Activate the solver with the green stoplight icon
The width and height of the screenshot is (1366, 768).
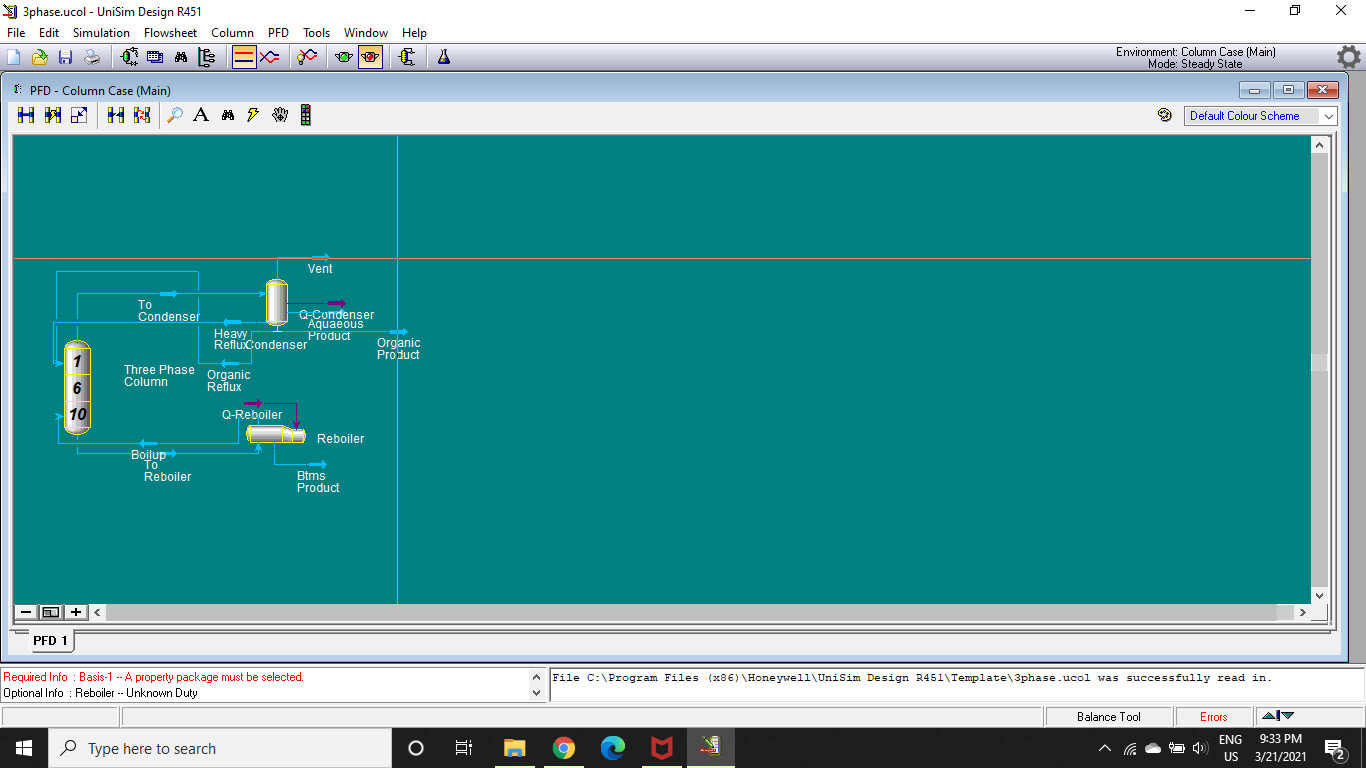tap(343, 57)
